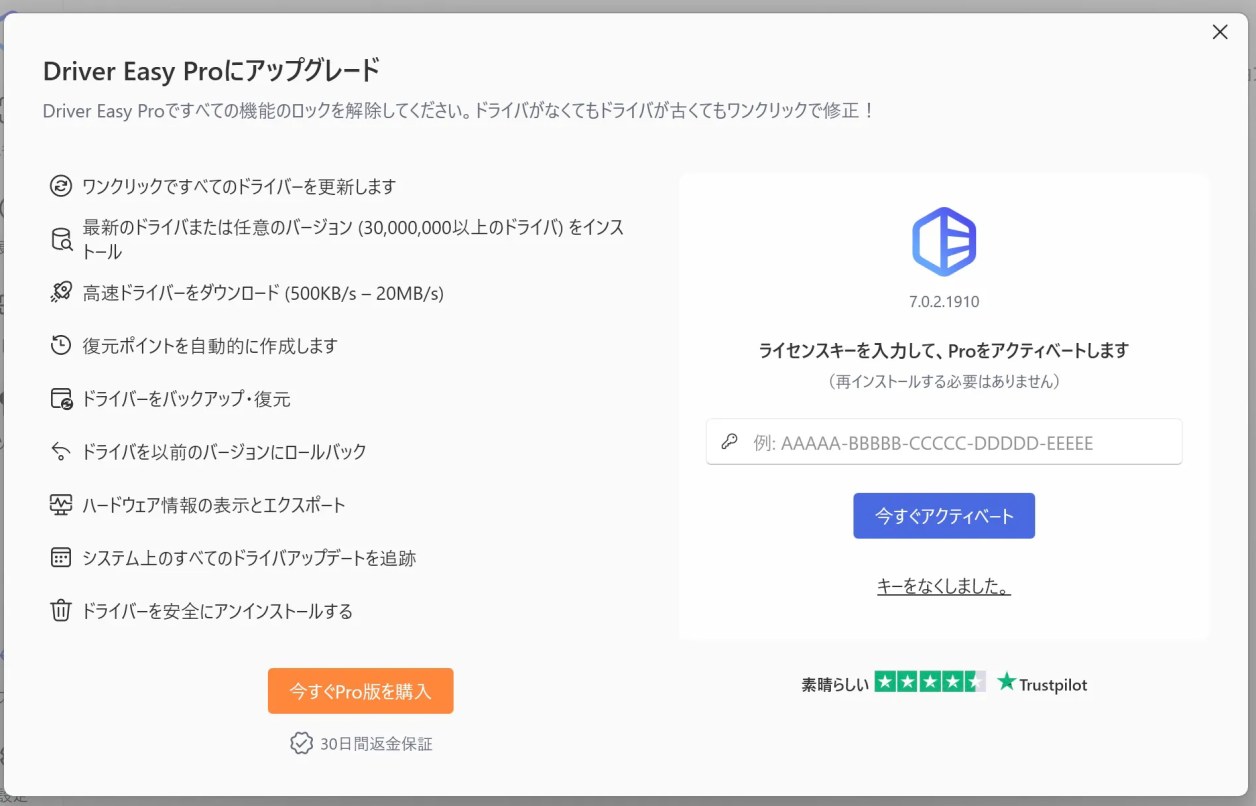The width and height of the screenshot is (1256, 806).
Task: Click the 今すぐアクティベート button
Action: click(944, 516)
